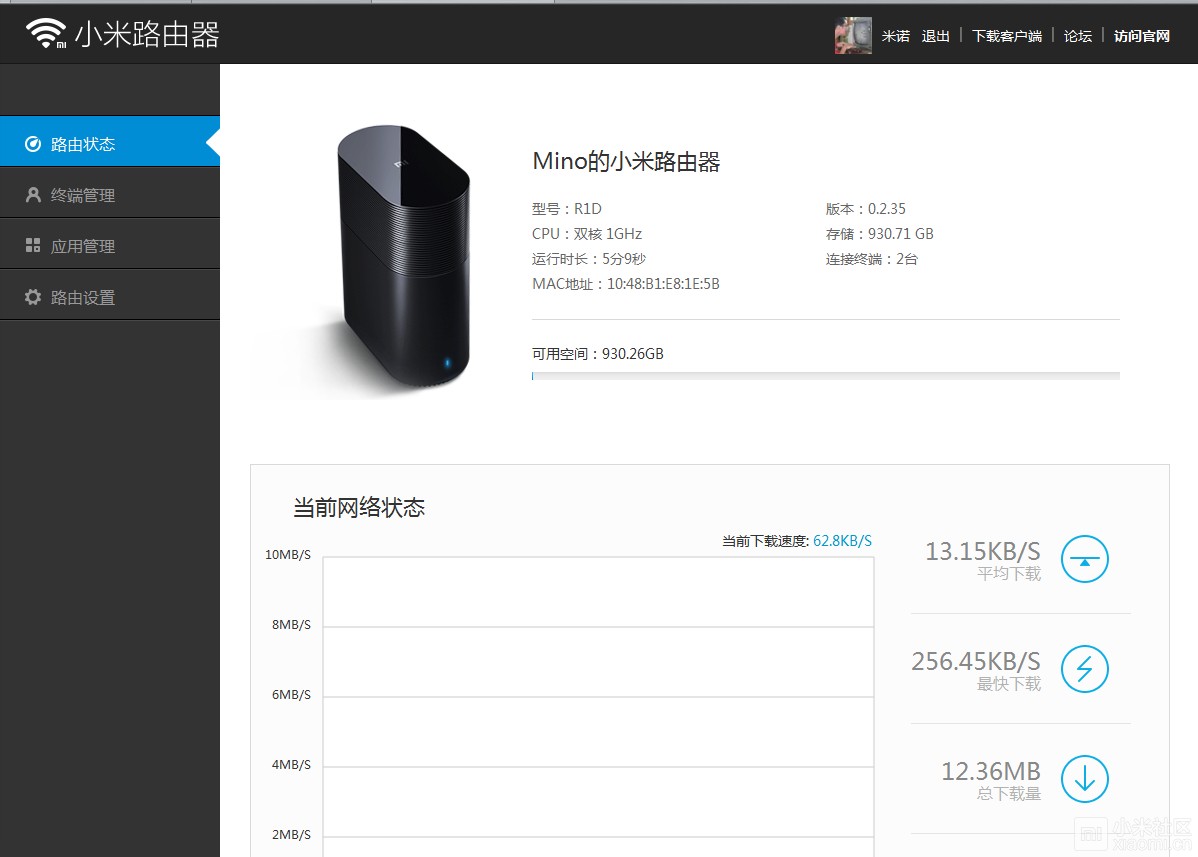Click the average download speed gauge icon

1084,559
